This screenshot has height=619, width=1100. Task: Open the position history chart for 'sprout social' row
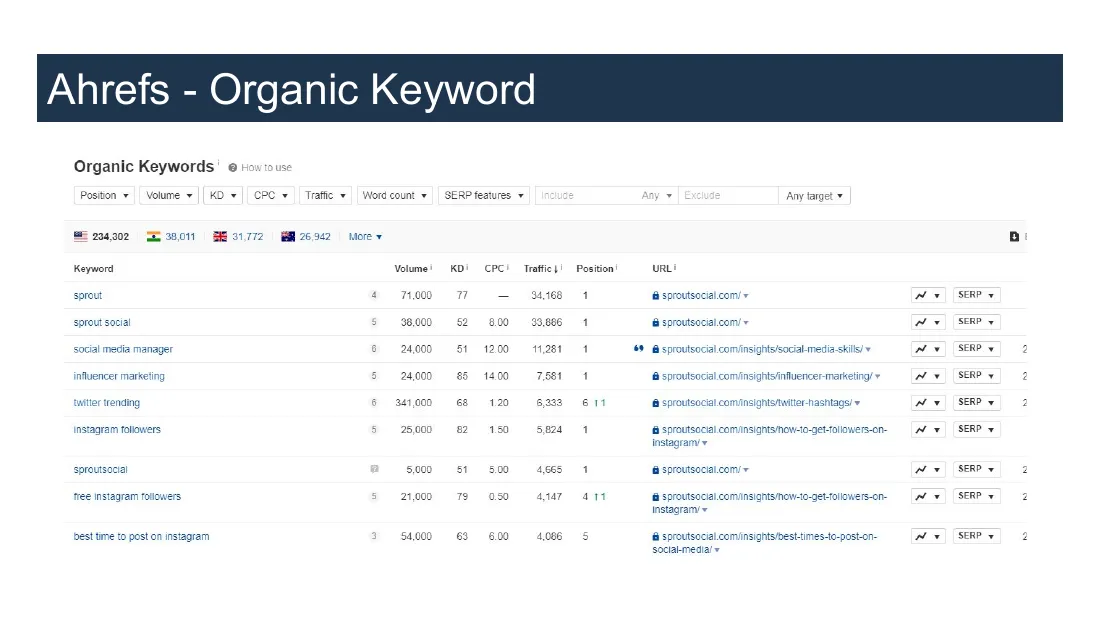928,322
